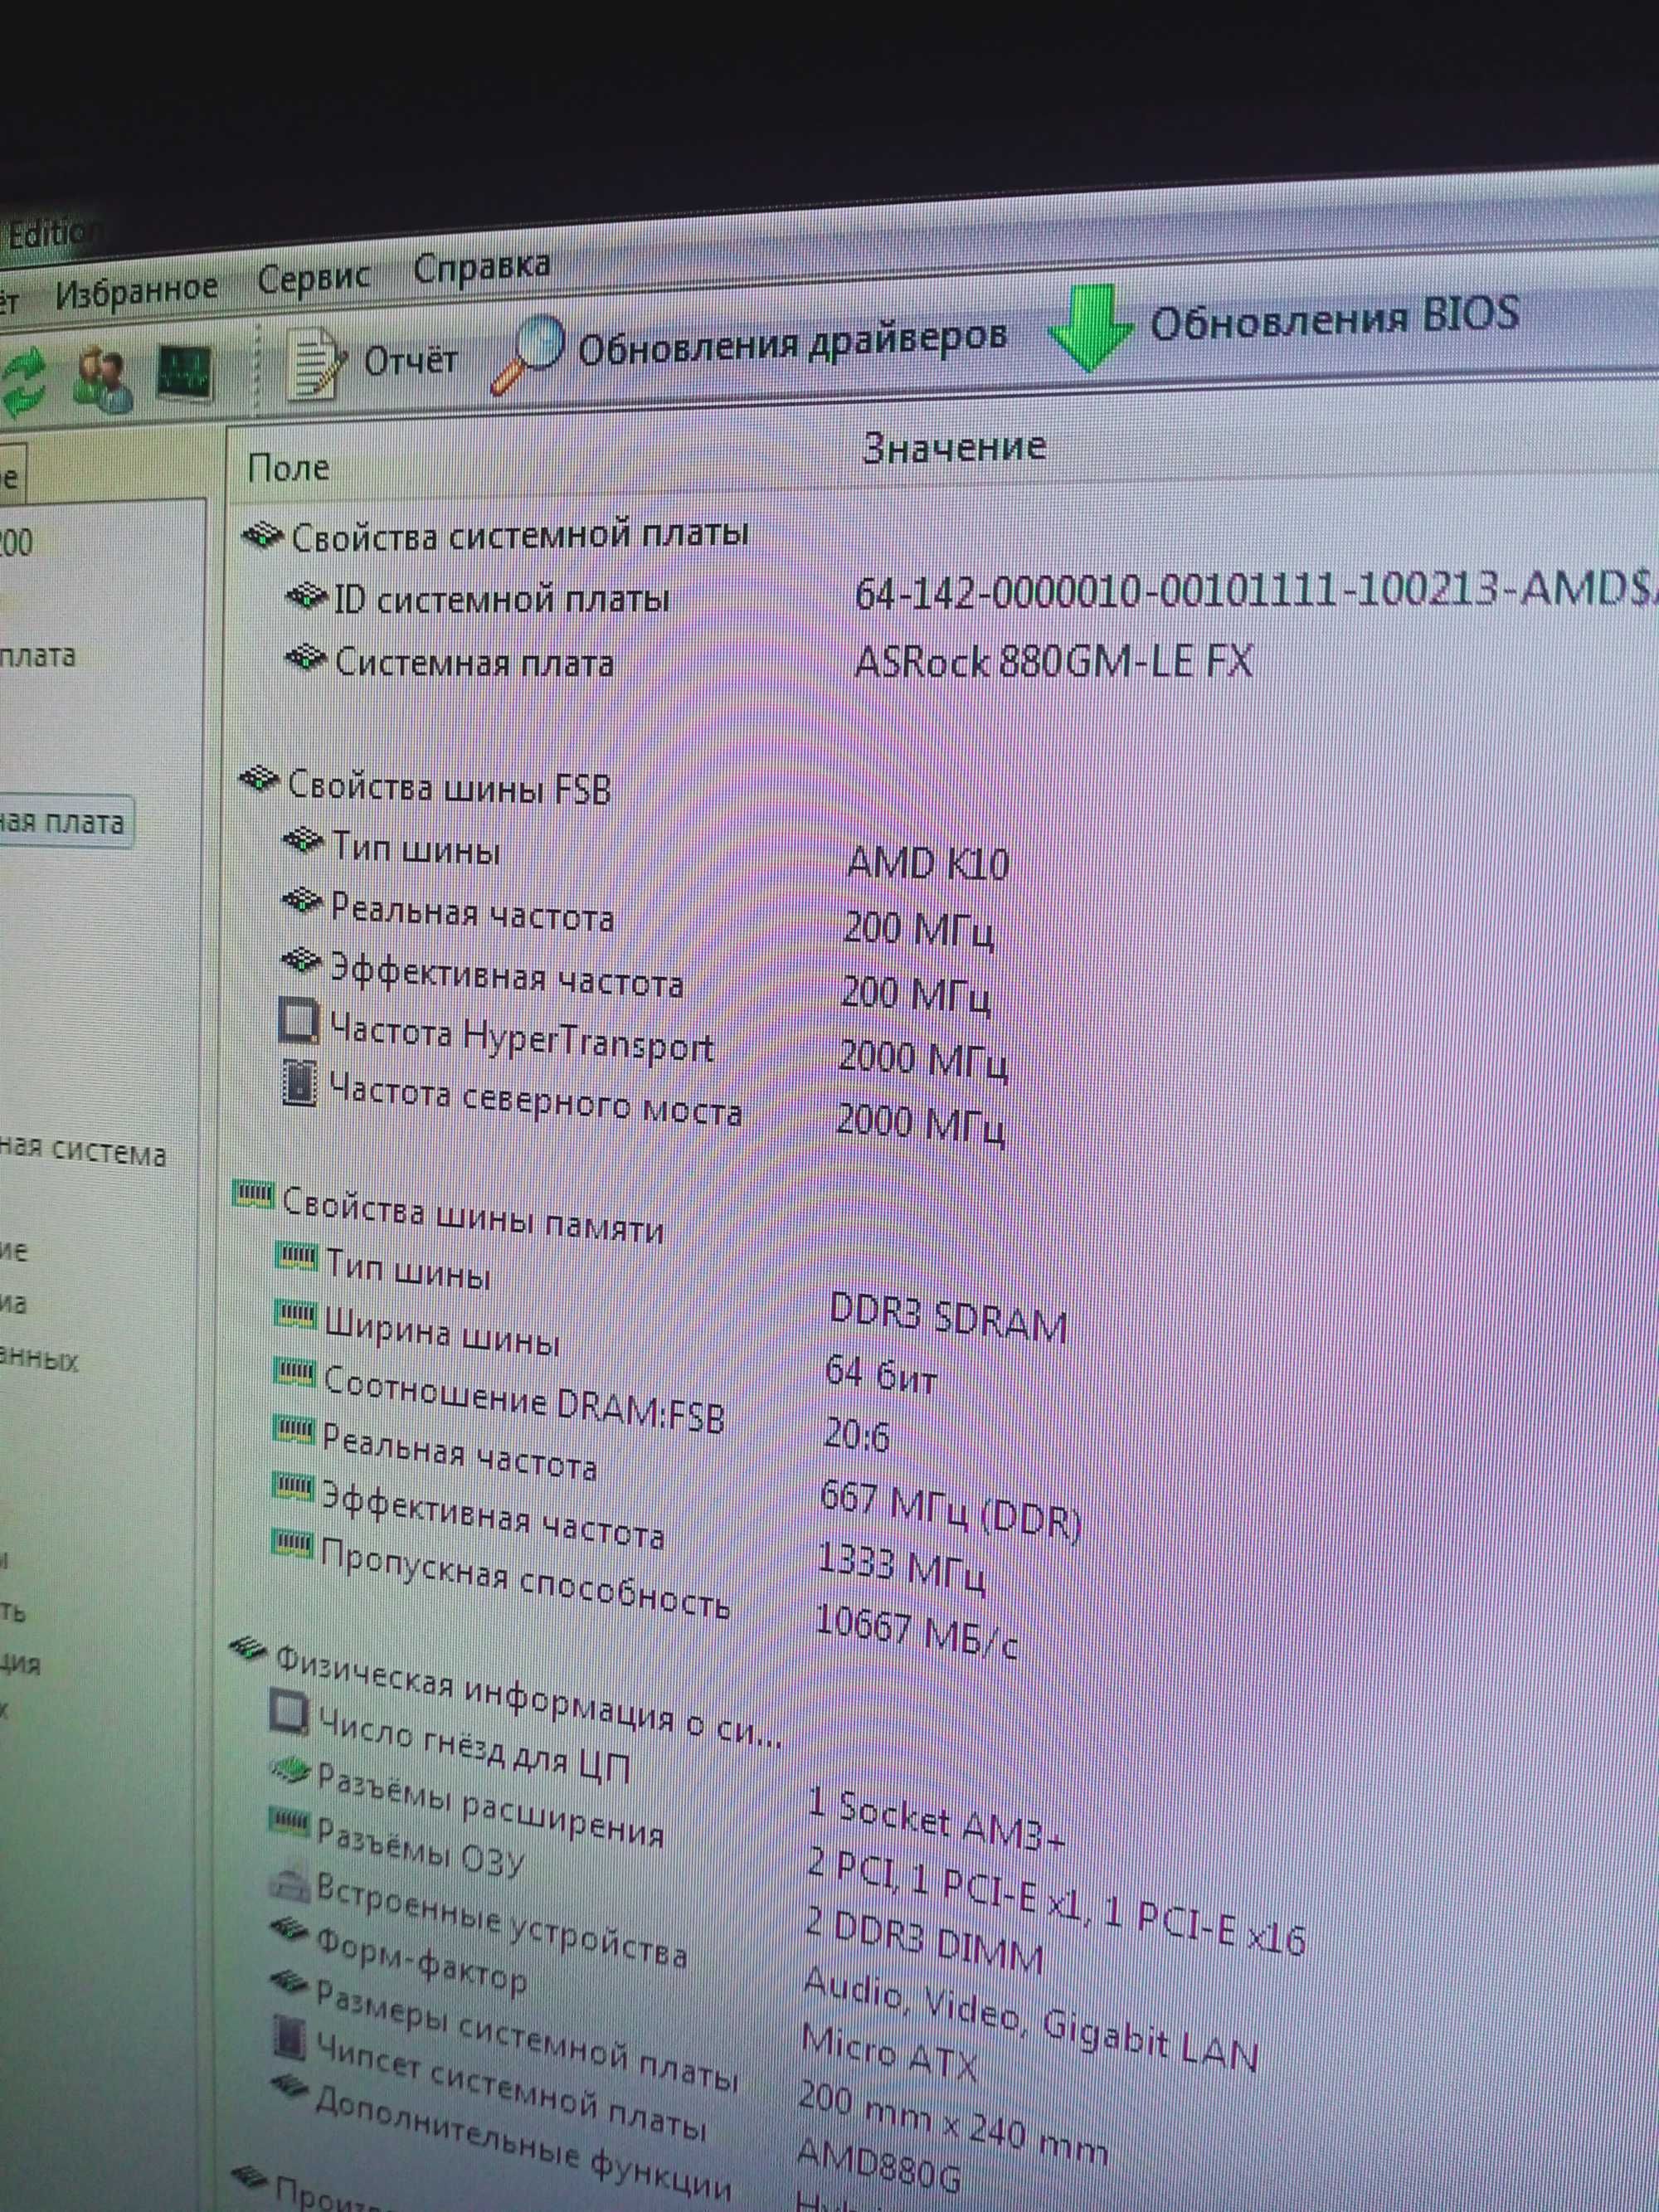1659x2212 pixels.
Task: Sort by the Поле column header
Action: [288, 467]
